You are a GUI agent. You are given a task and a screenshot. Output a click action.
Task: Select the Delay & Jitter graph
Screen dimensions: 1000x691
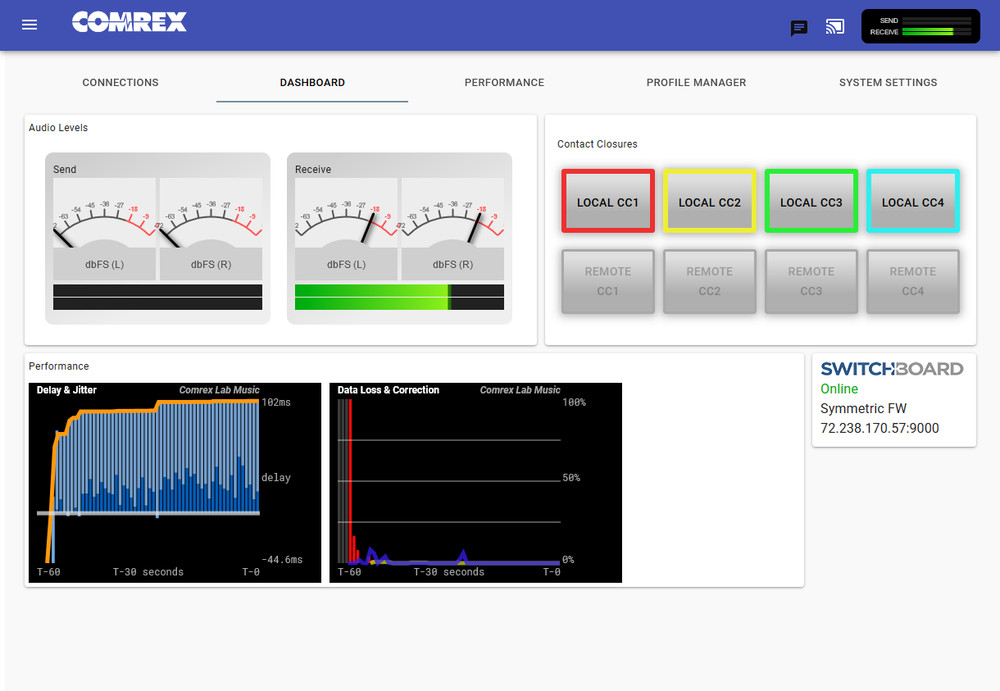[x=175, y=482]
